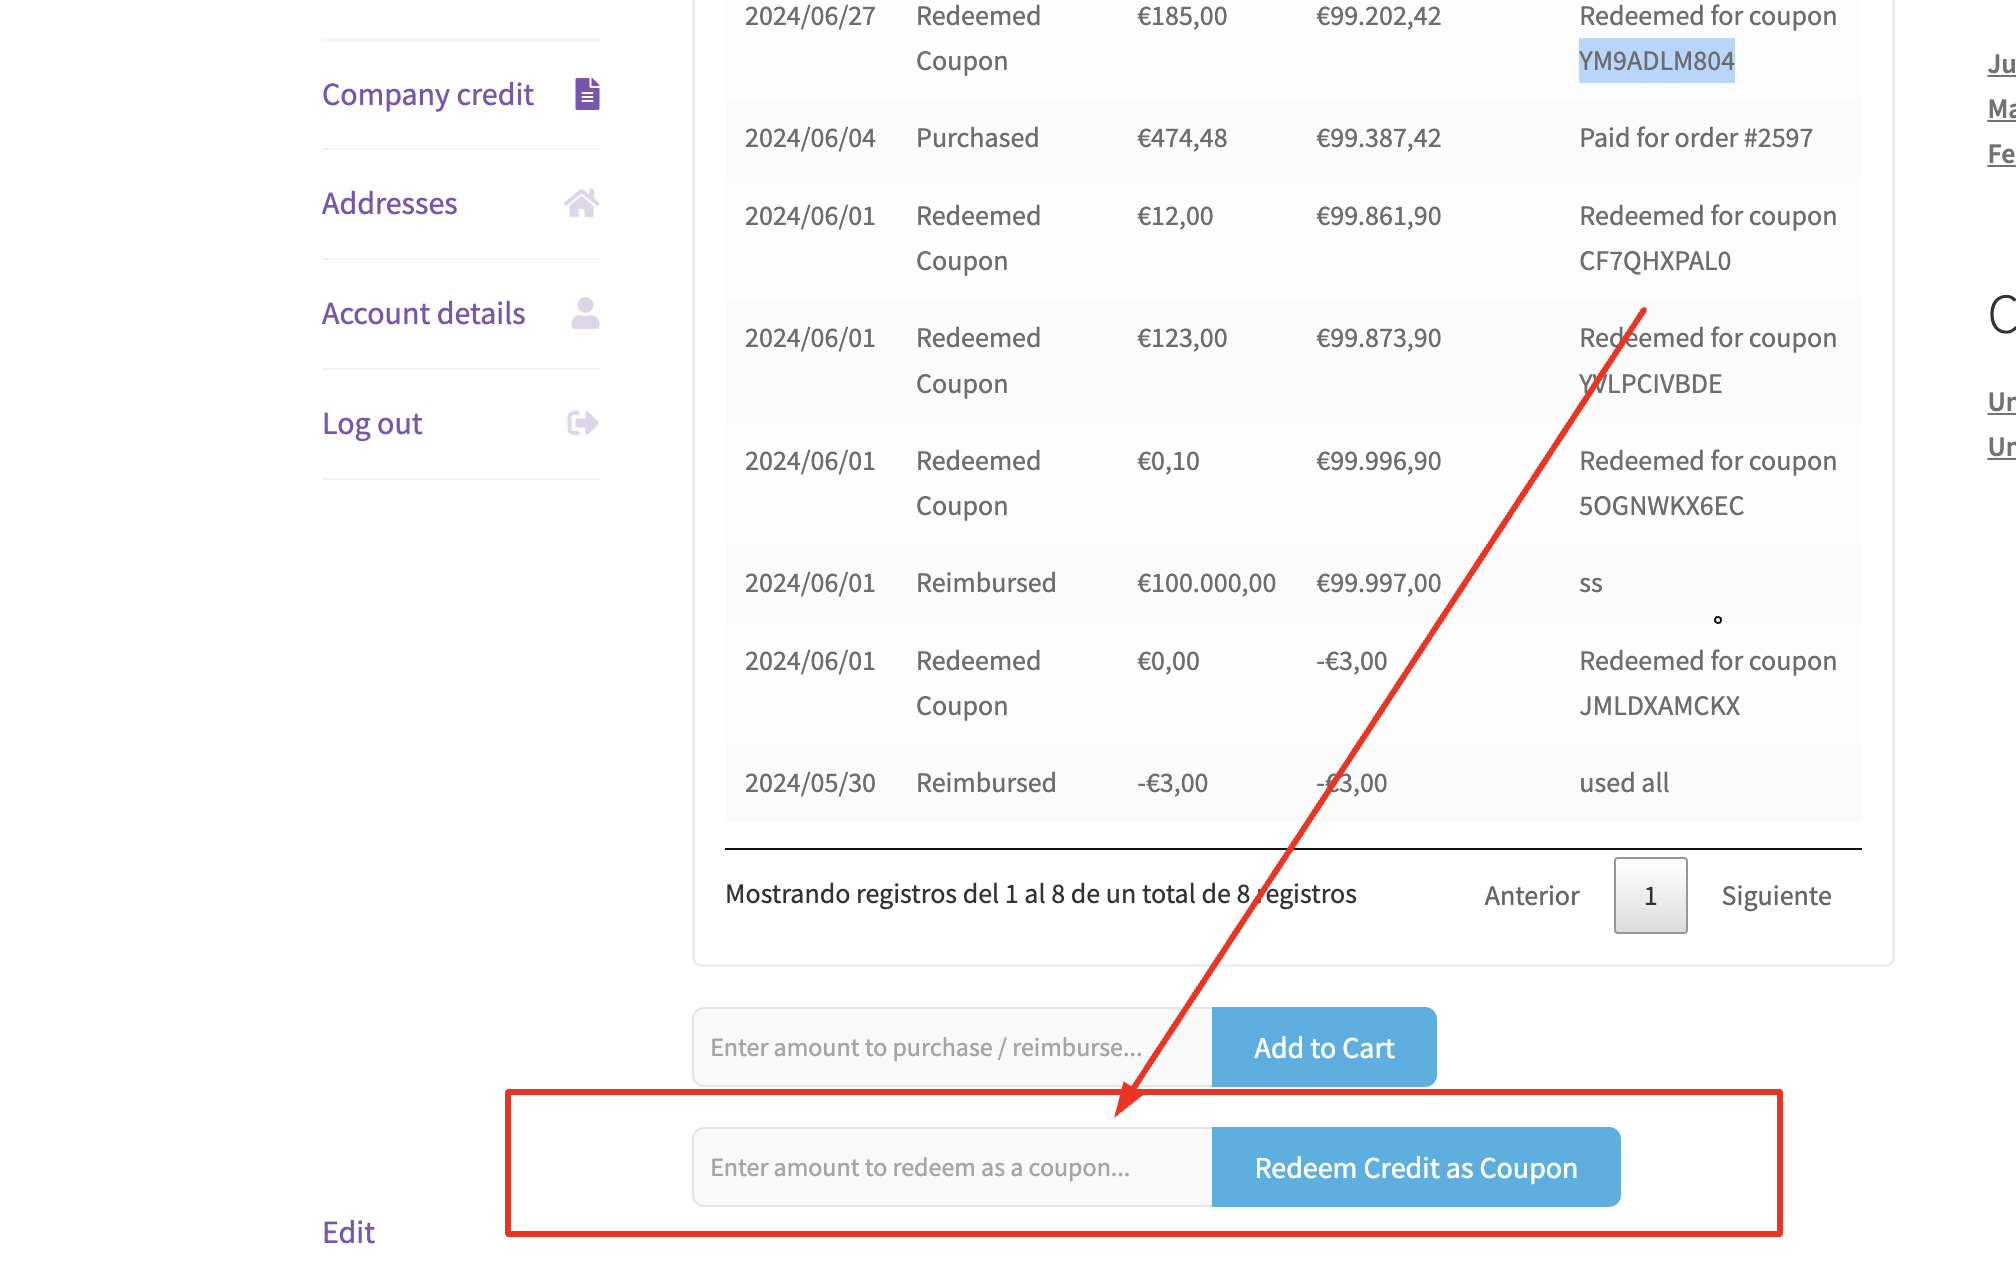2016x1282 pixels.
Task: Open the Company credit menu link
Action: pyautogui.click(x=428, y=94)
